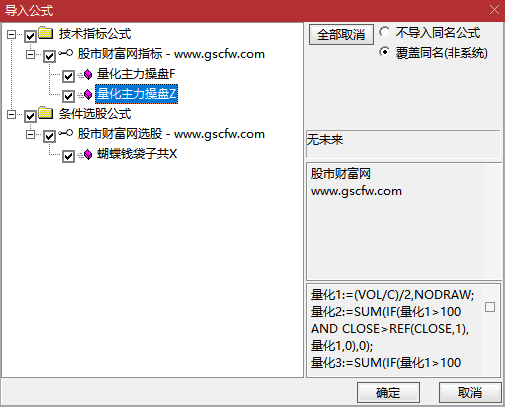Viewport: 505px width, 407px height.
Task: Select the 量化主力操盘Z tree item
Action: coord(137,94)
